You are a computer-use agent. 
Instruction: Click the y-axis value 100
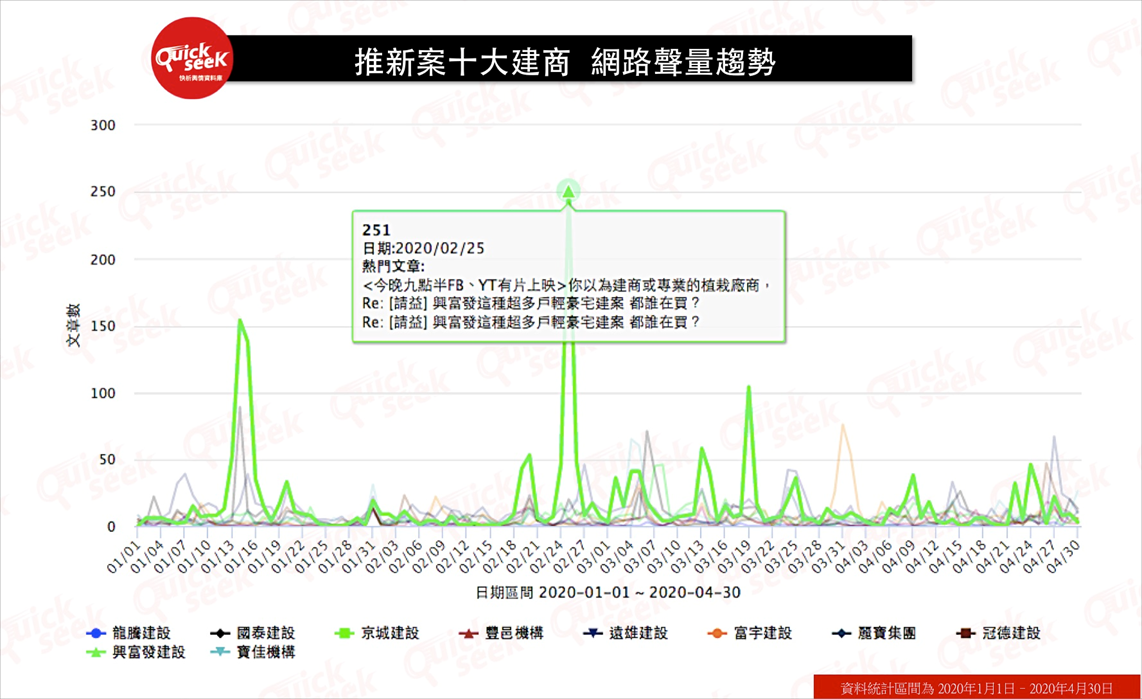click(x=103, y=393)
